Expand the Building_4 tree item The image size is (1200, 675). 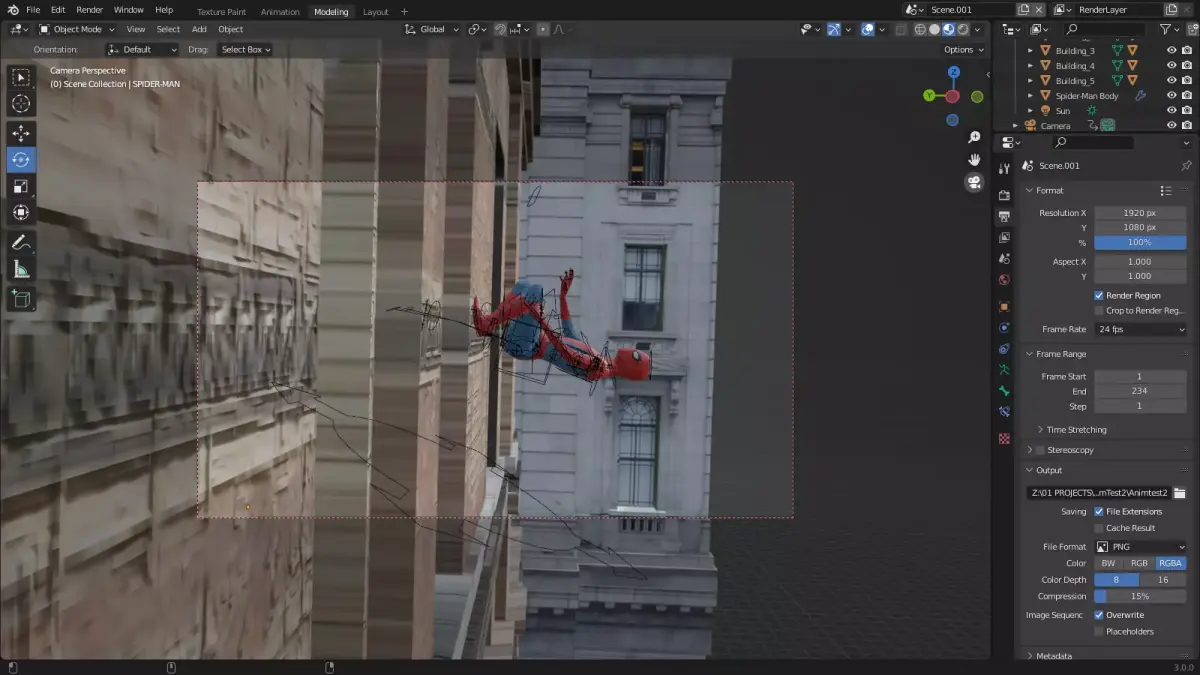tap(1031, 65)
